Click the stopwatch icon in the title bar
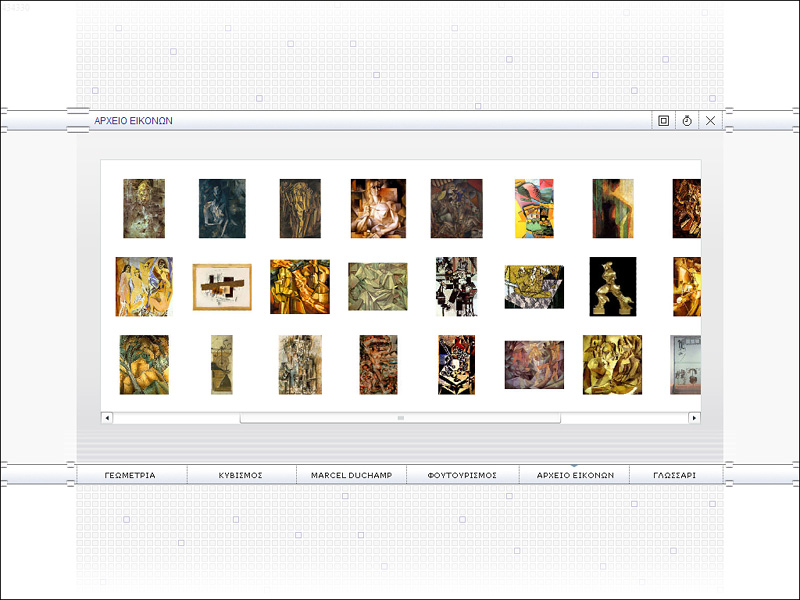 coord(687,121)
